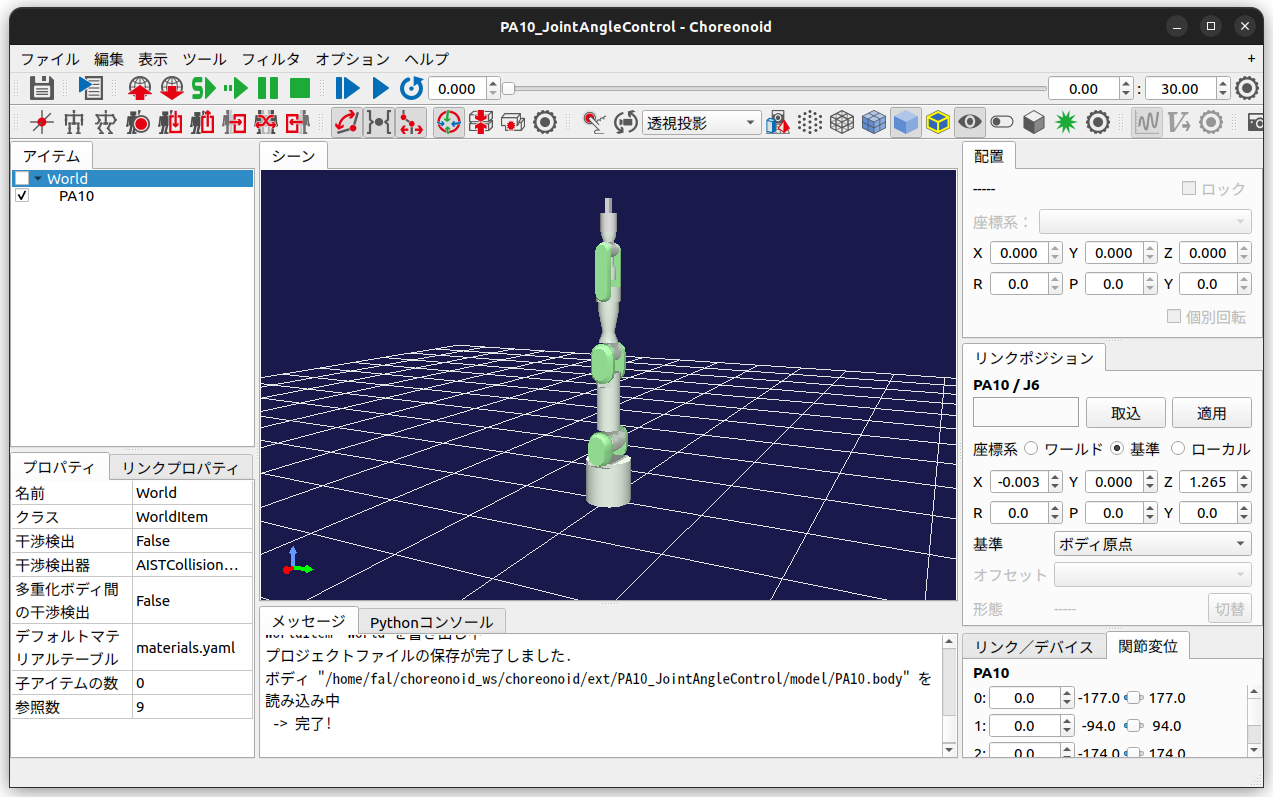Image resolution: width=1273 pixels, height=797 pixels.
Task: Click the blue play animation button
Action: point(380,88)
